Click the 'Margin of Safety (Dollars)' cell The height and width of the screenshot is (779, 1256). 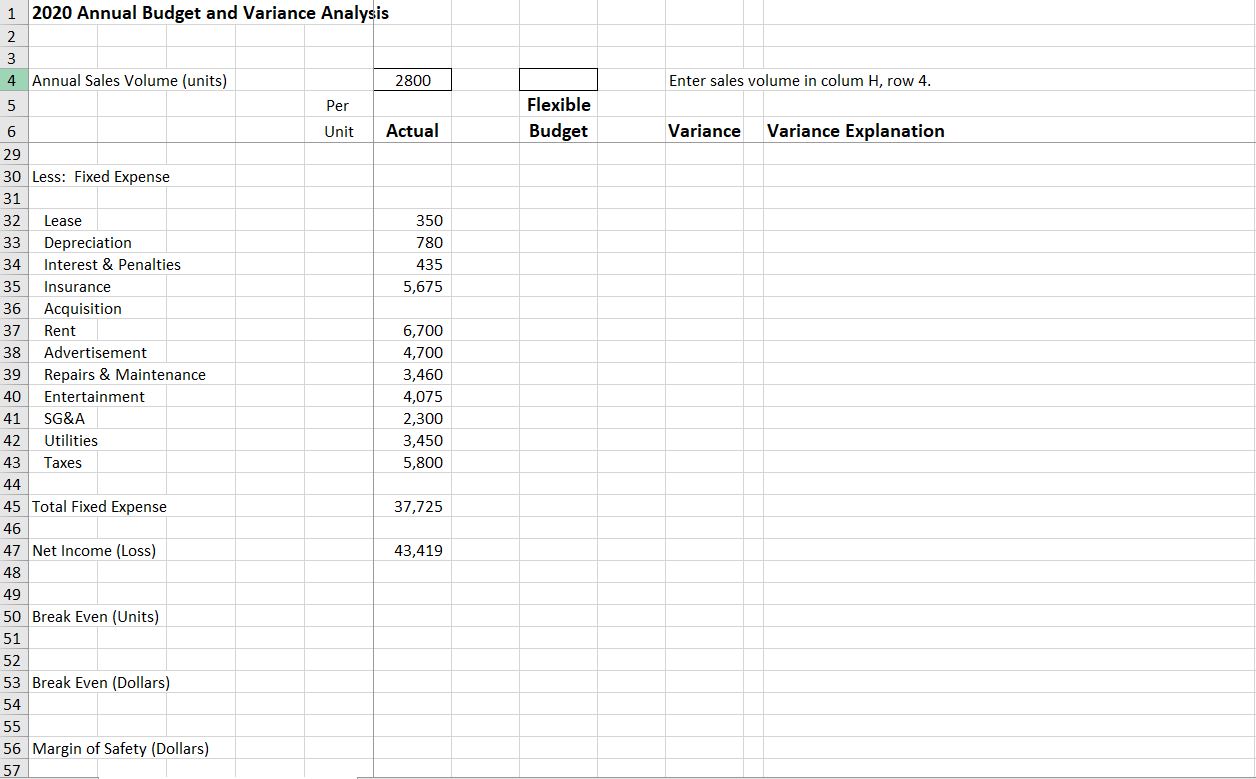tap(120, 748)
